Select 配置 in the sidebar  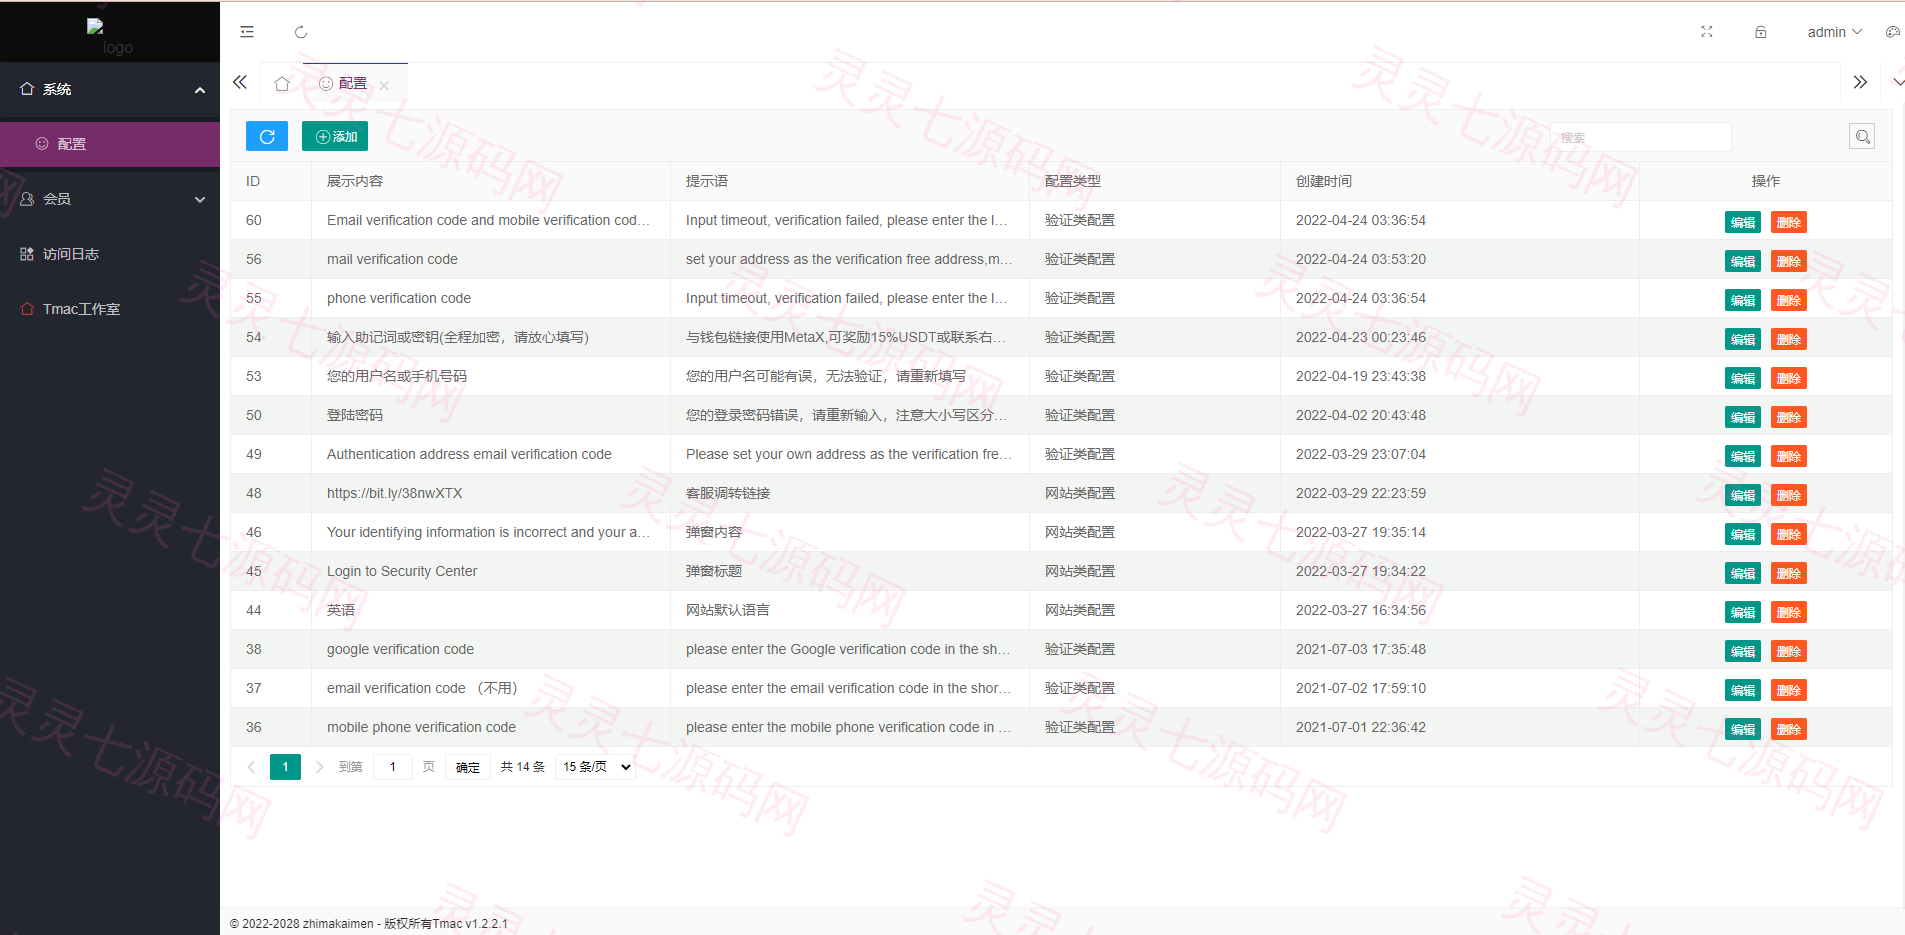(110, 144)
